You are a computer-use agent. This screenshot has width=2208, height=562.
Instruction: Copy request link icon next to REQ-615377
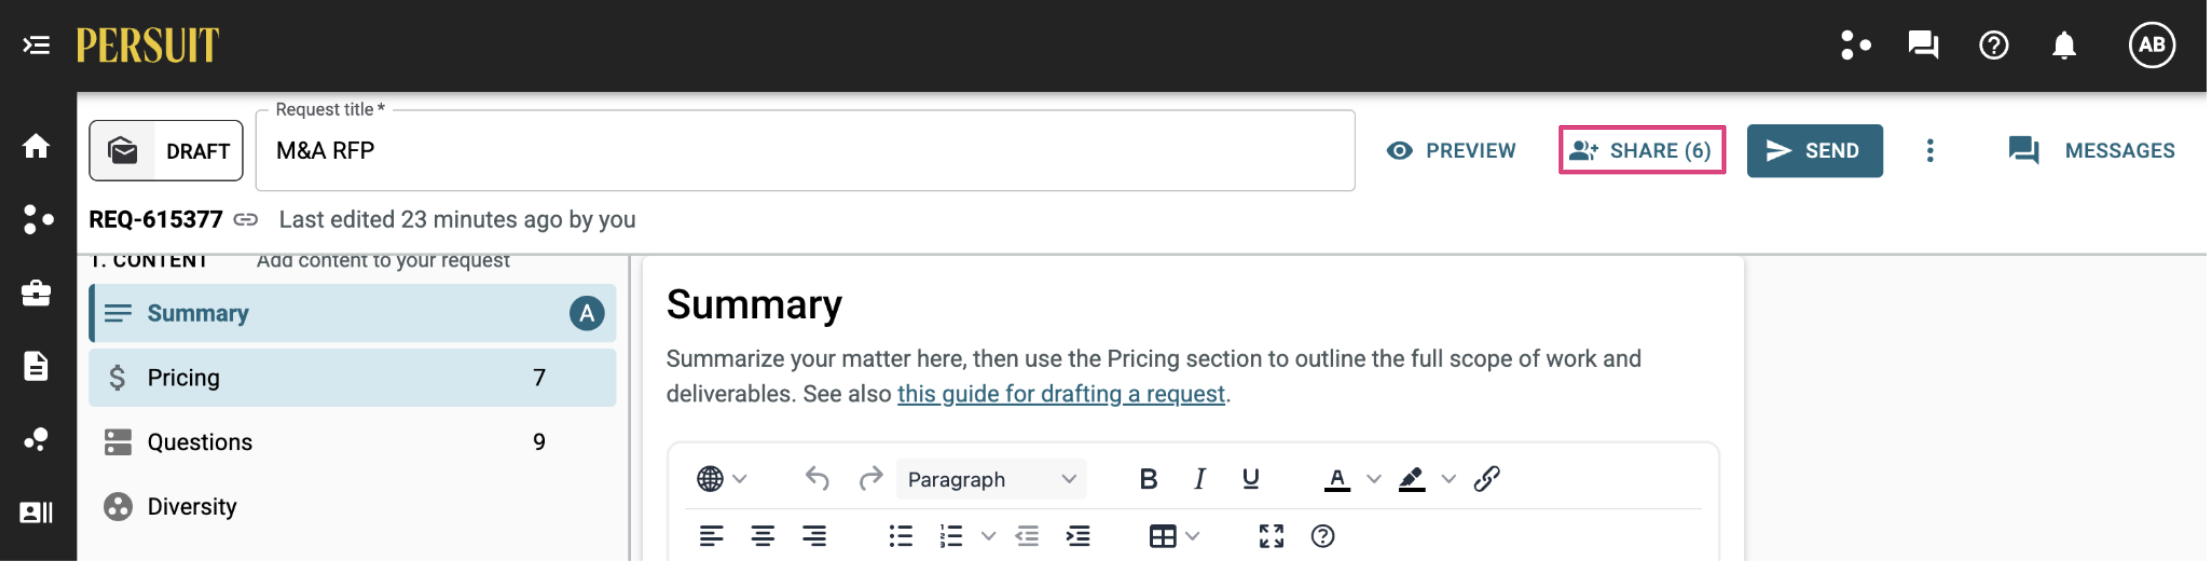tap(245, 219)
